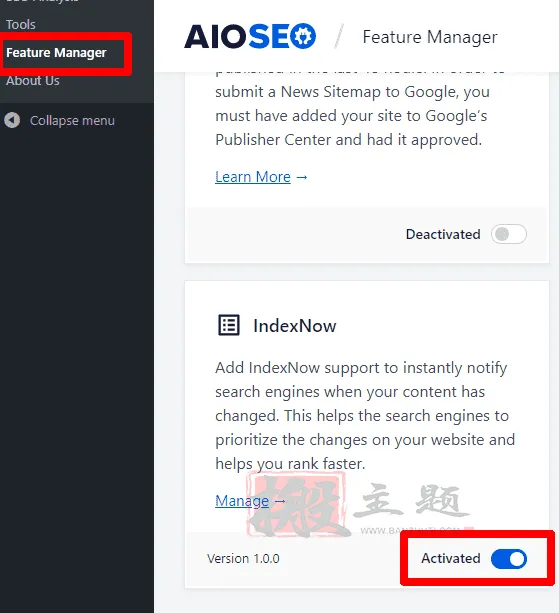Click the IndexNow card title

pyautogui.click(x=295, y=326)
